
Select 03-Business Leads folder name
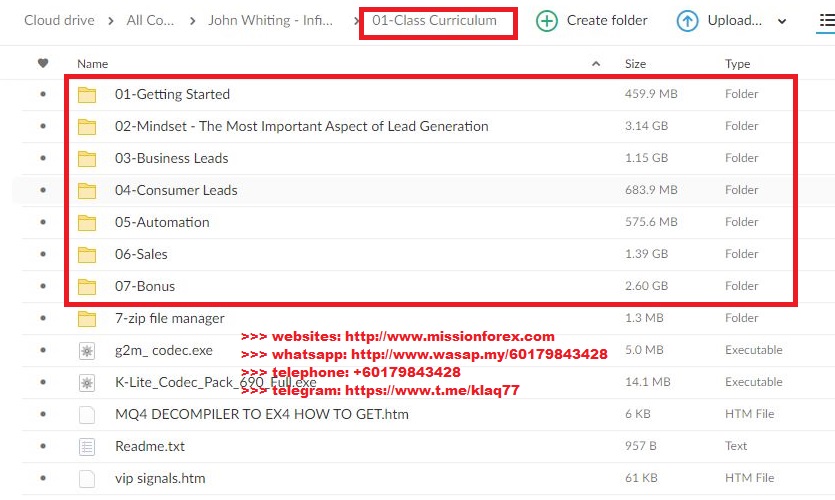pyautogui.click(x=171, y=158)
